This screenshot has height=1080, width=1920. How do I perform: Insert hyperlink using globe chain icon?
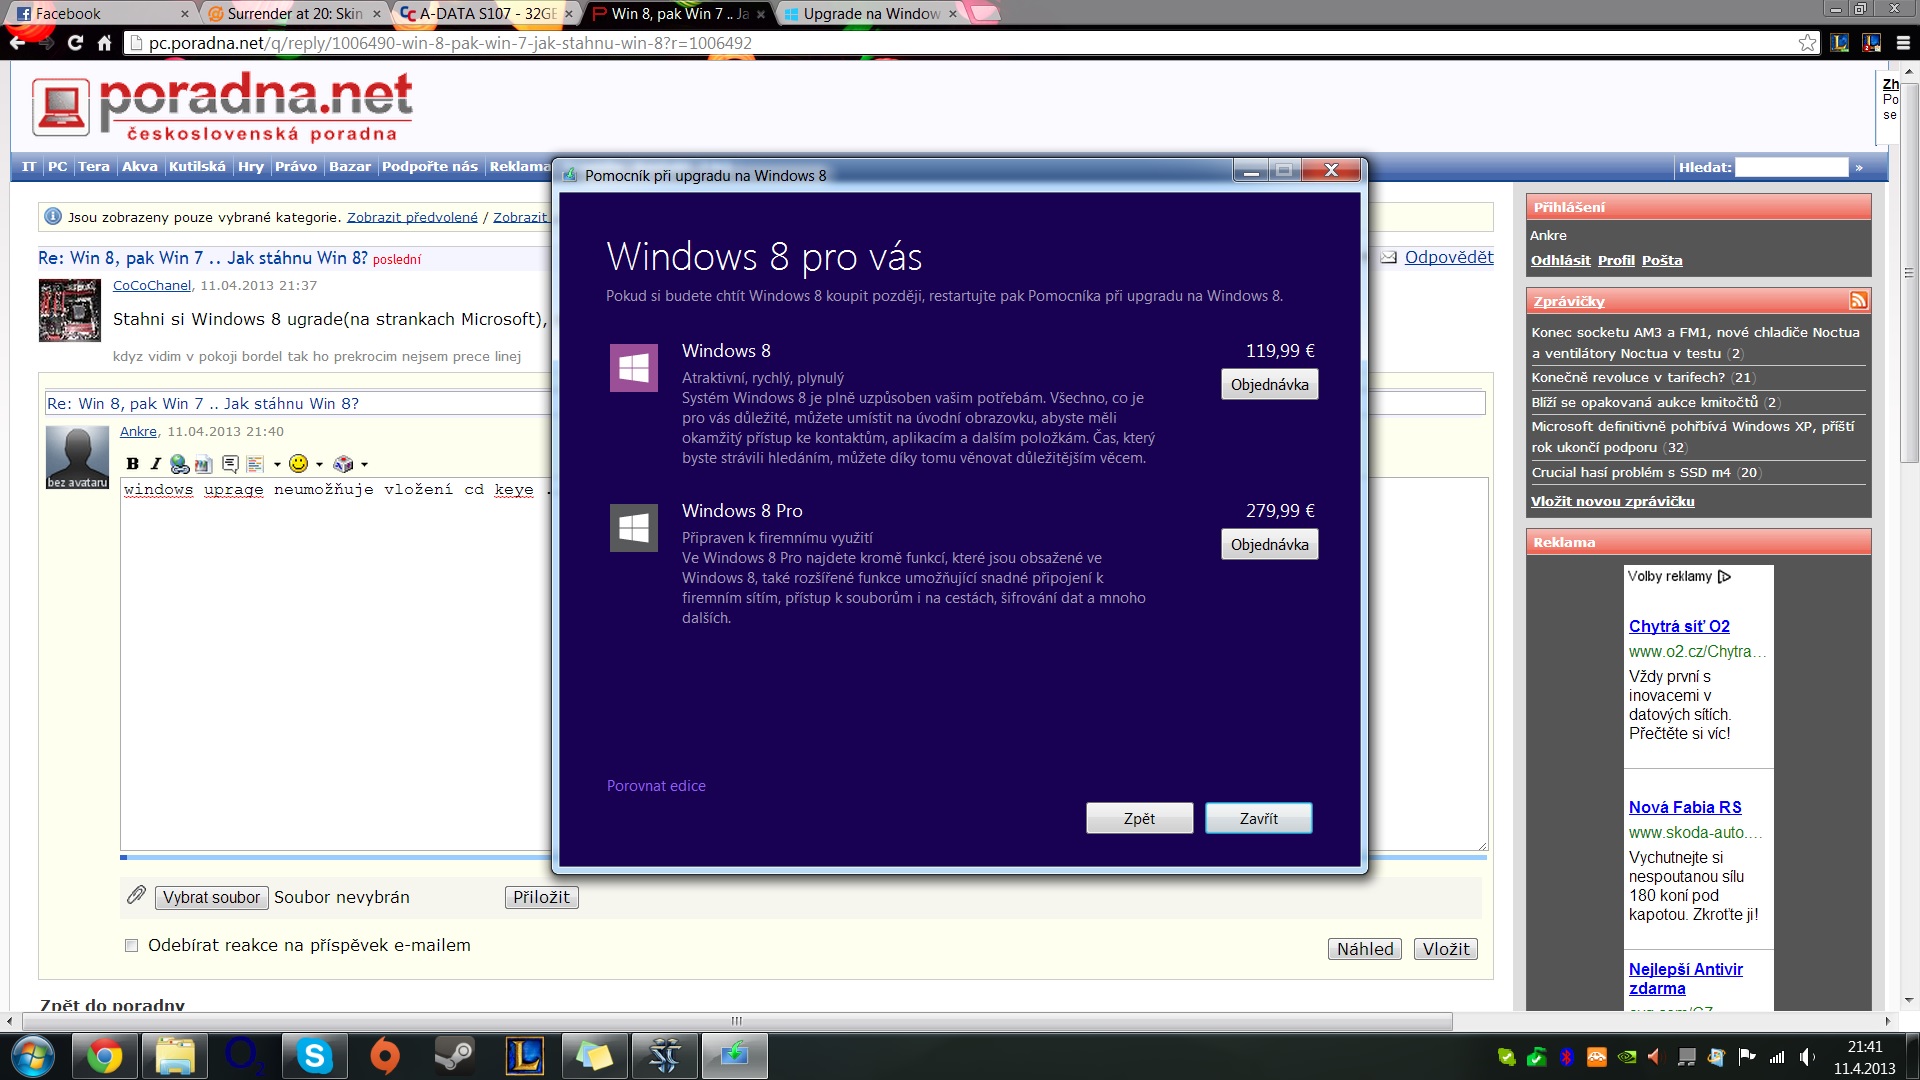(x=180, y=464)
